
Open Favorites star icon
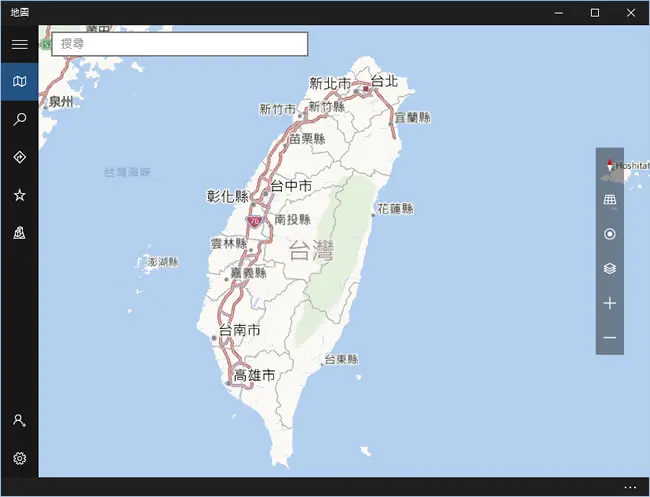click(x=19, y=195)
